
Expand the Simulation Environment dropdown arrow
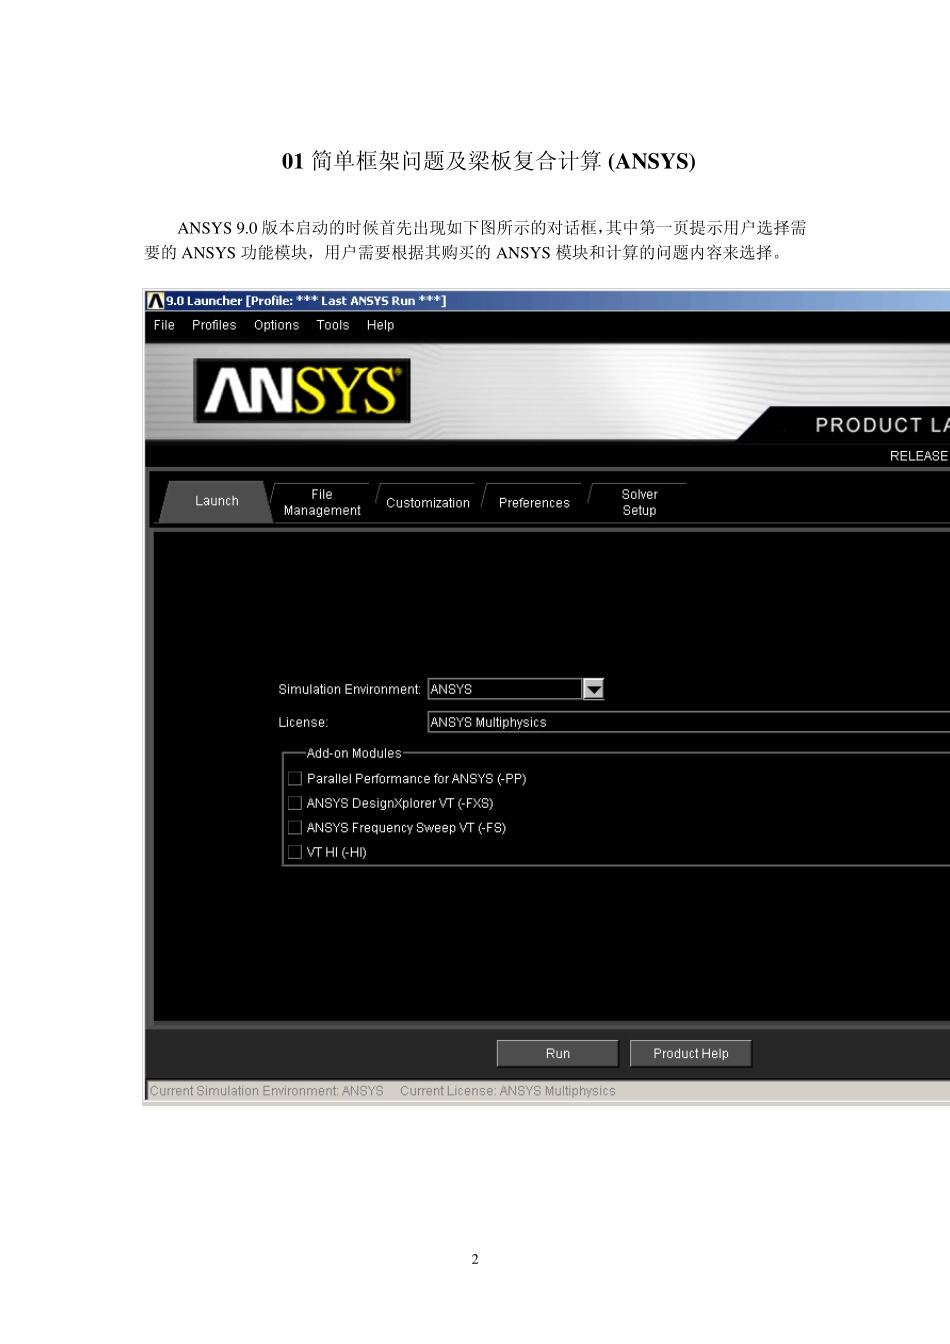593,689
